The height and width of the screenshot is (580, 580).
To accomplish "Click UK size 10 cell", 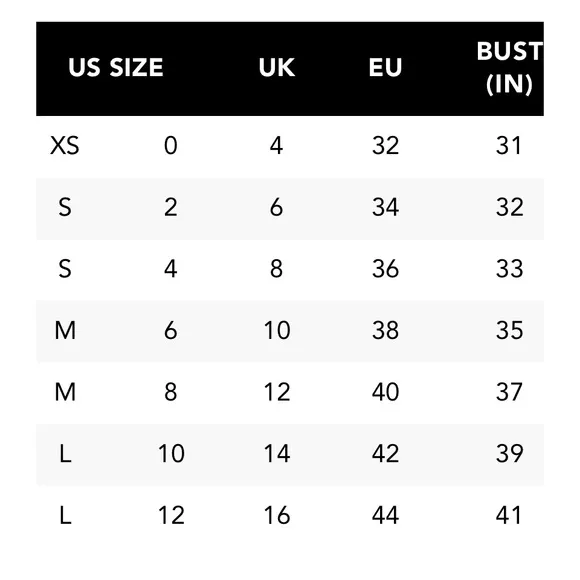I will pyautogui.click(x=277, y=330).
